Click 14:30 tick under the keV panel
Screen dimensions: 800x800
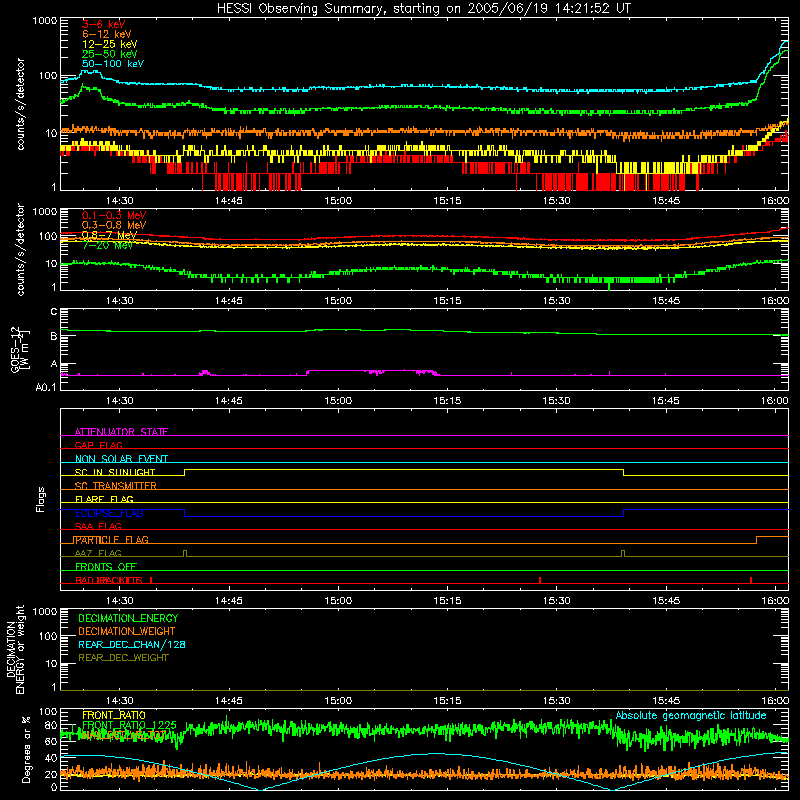(119, 201)
